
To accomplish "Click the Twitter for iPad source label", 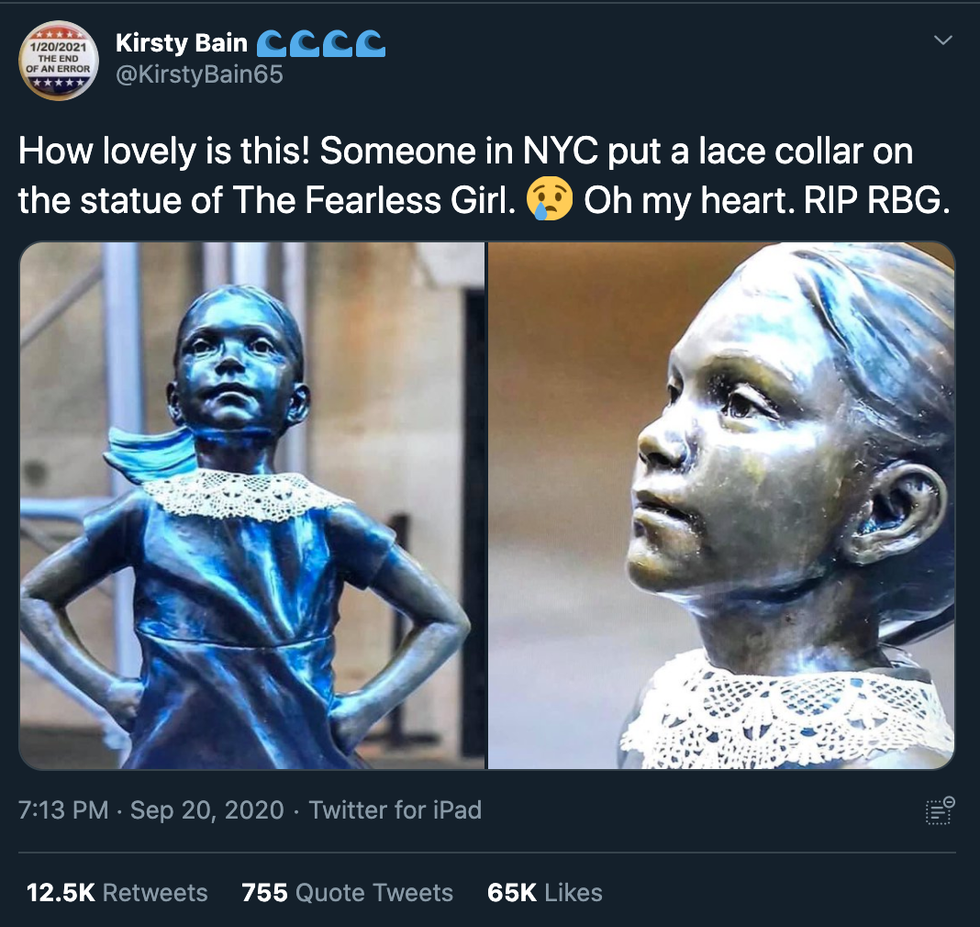I will click(x=396, y=810).
